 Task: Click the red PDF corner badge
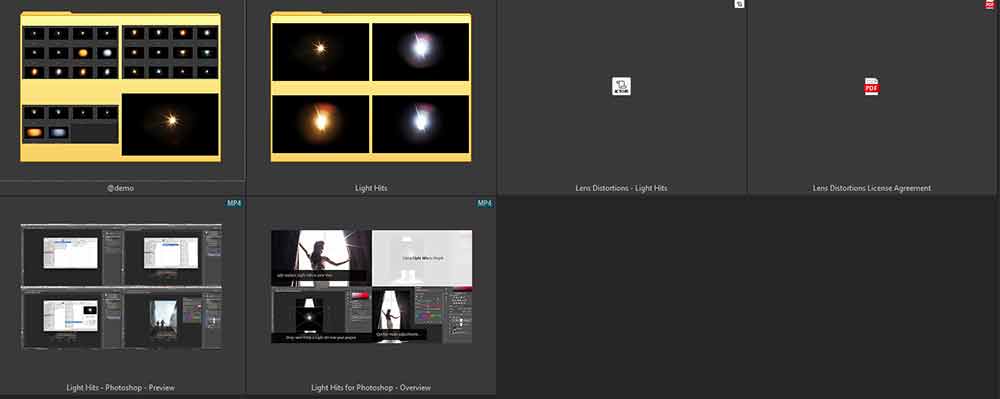tap(990, 4)
